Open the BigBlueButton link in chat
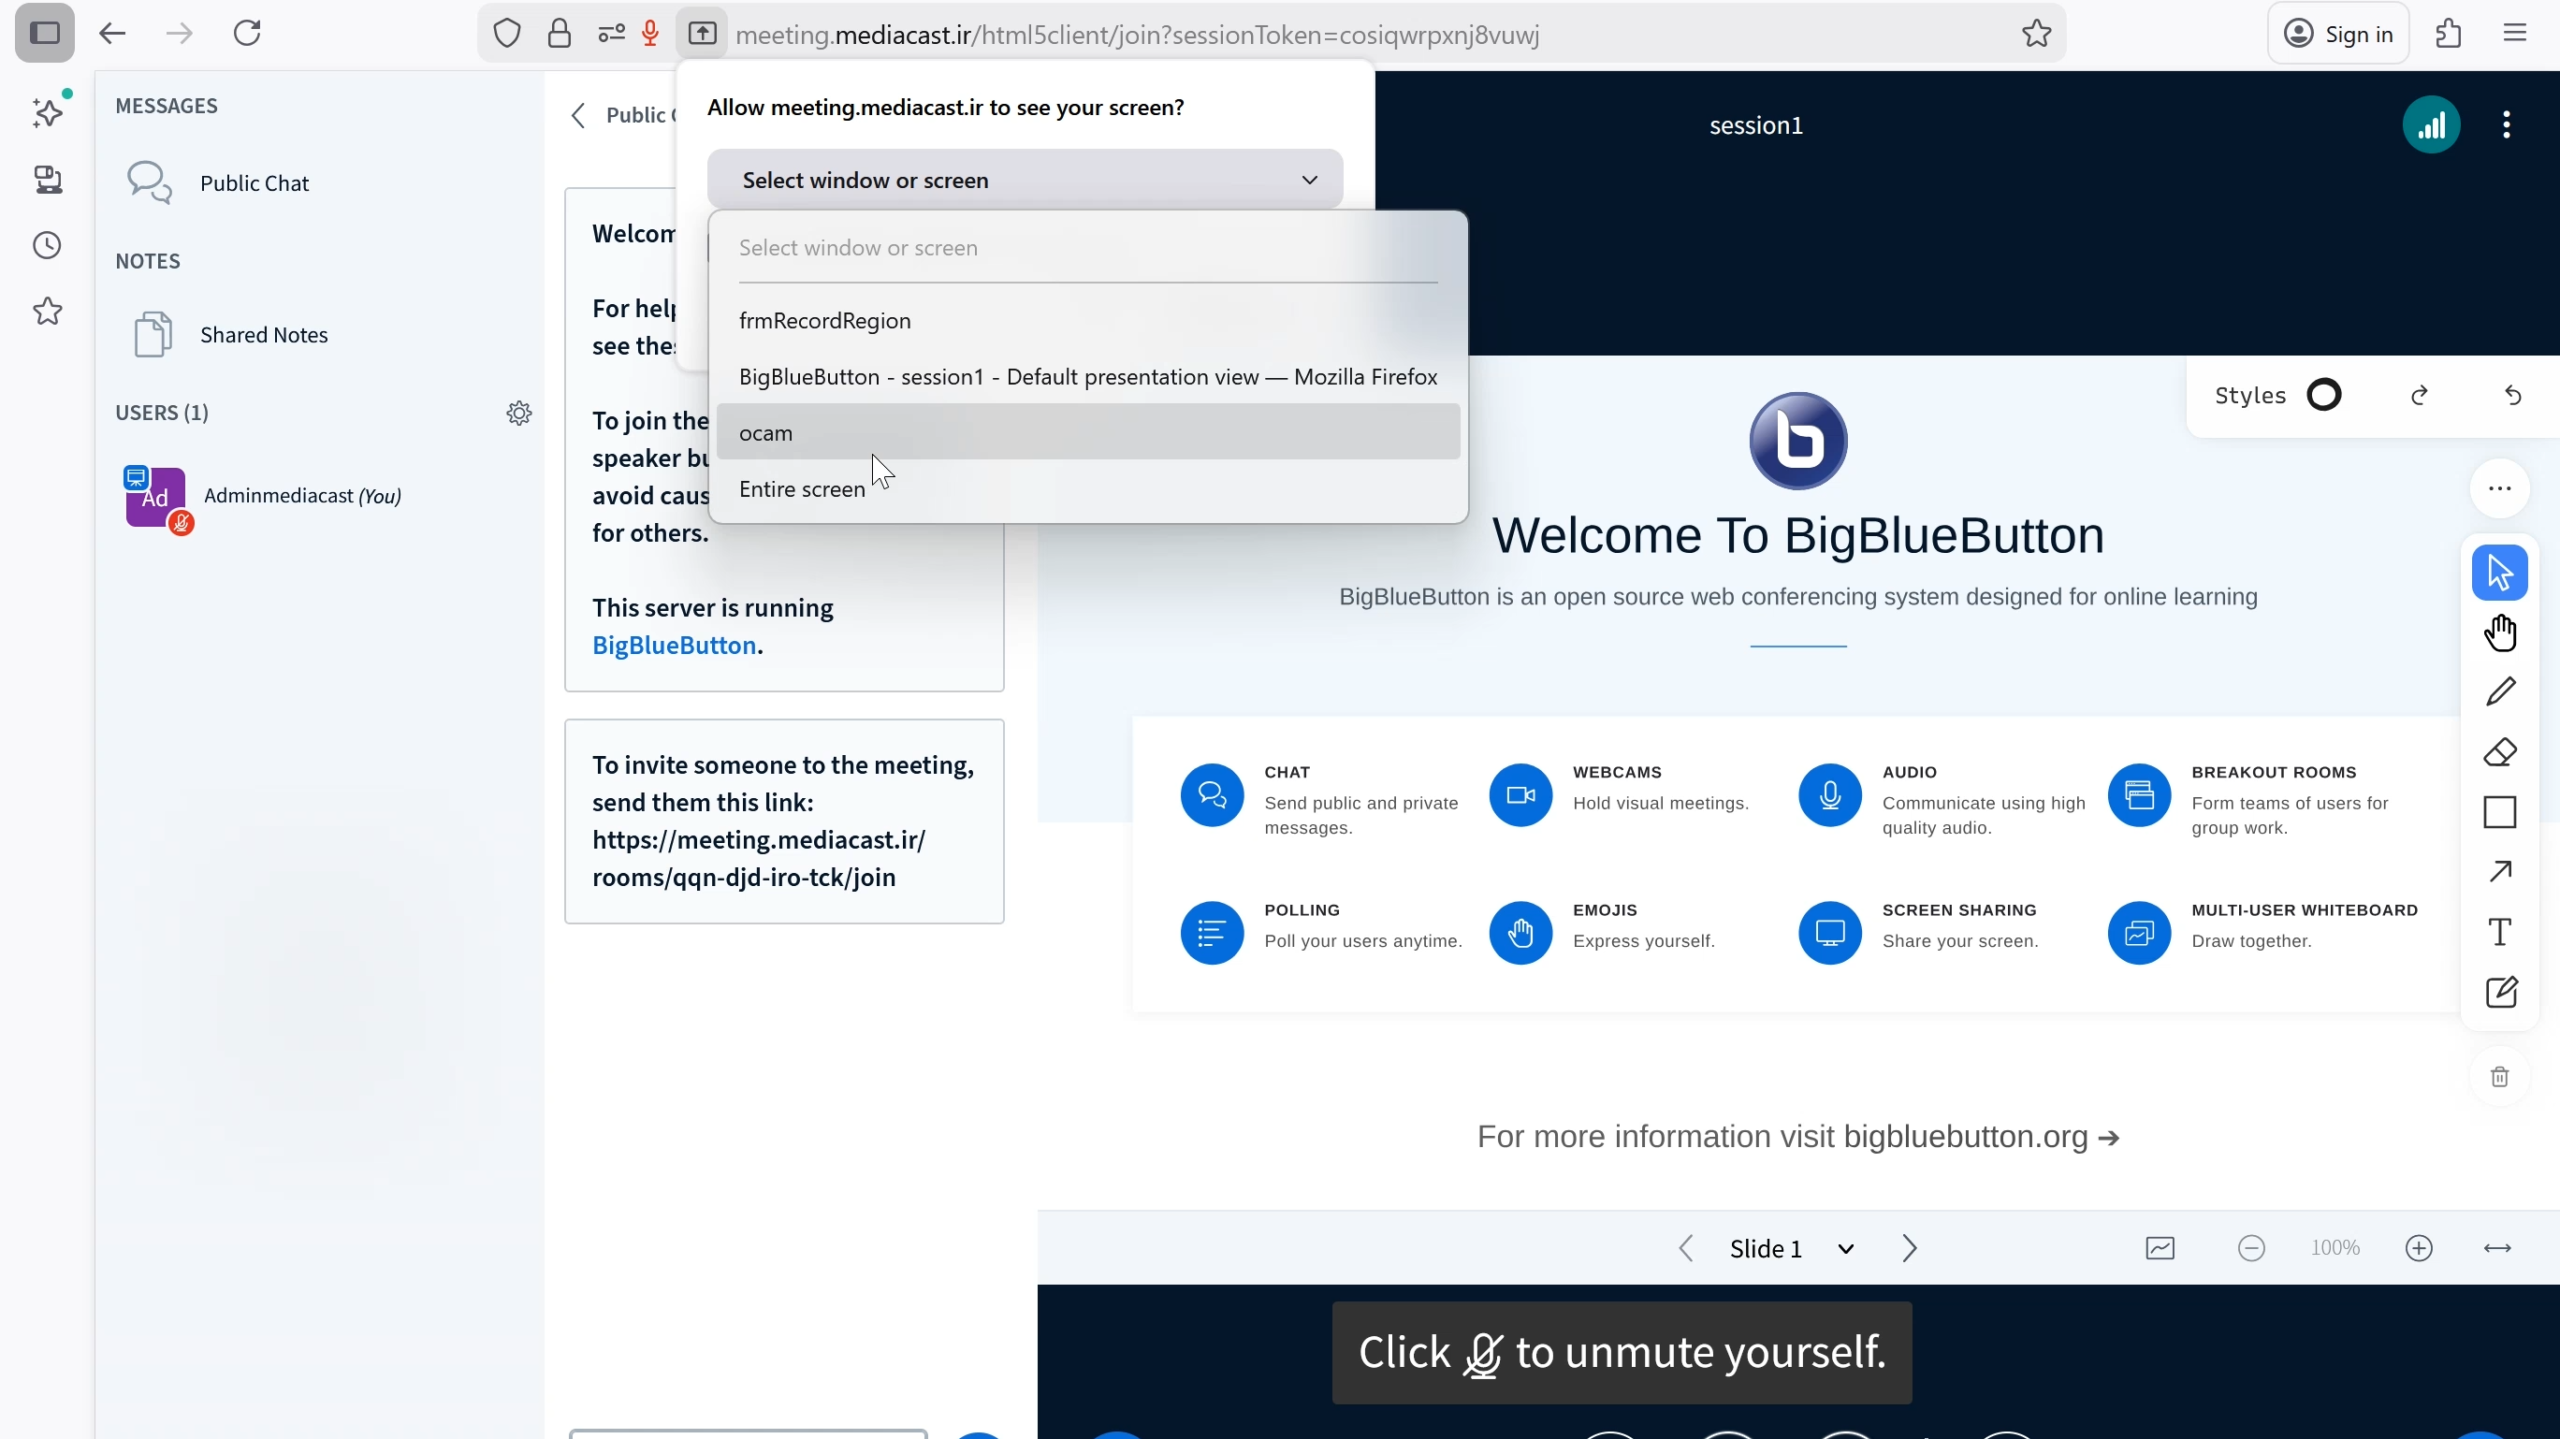This screenshot has height=1439, width=2560. (673, 646)
